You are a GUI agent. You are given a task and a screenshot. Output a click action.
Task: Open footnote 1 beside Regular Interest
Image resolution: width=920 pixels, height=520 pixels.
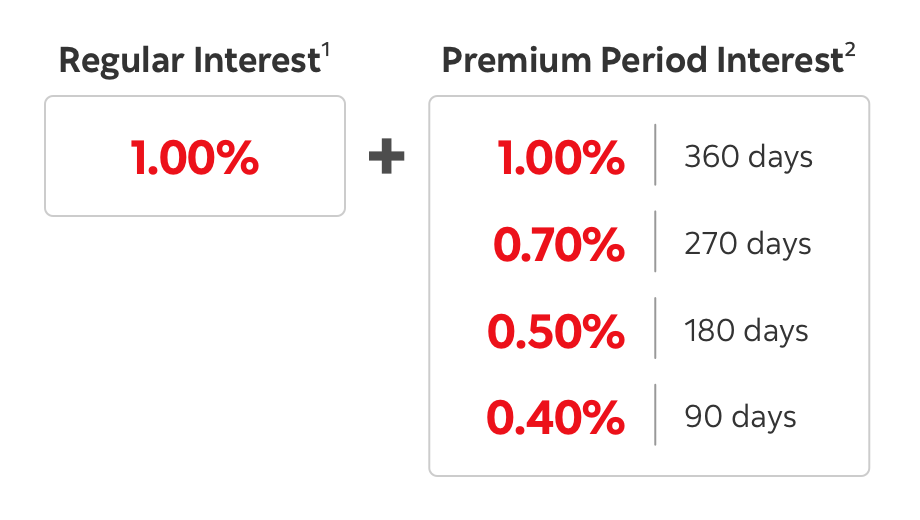325,52
